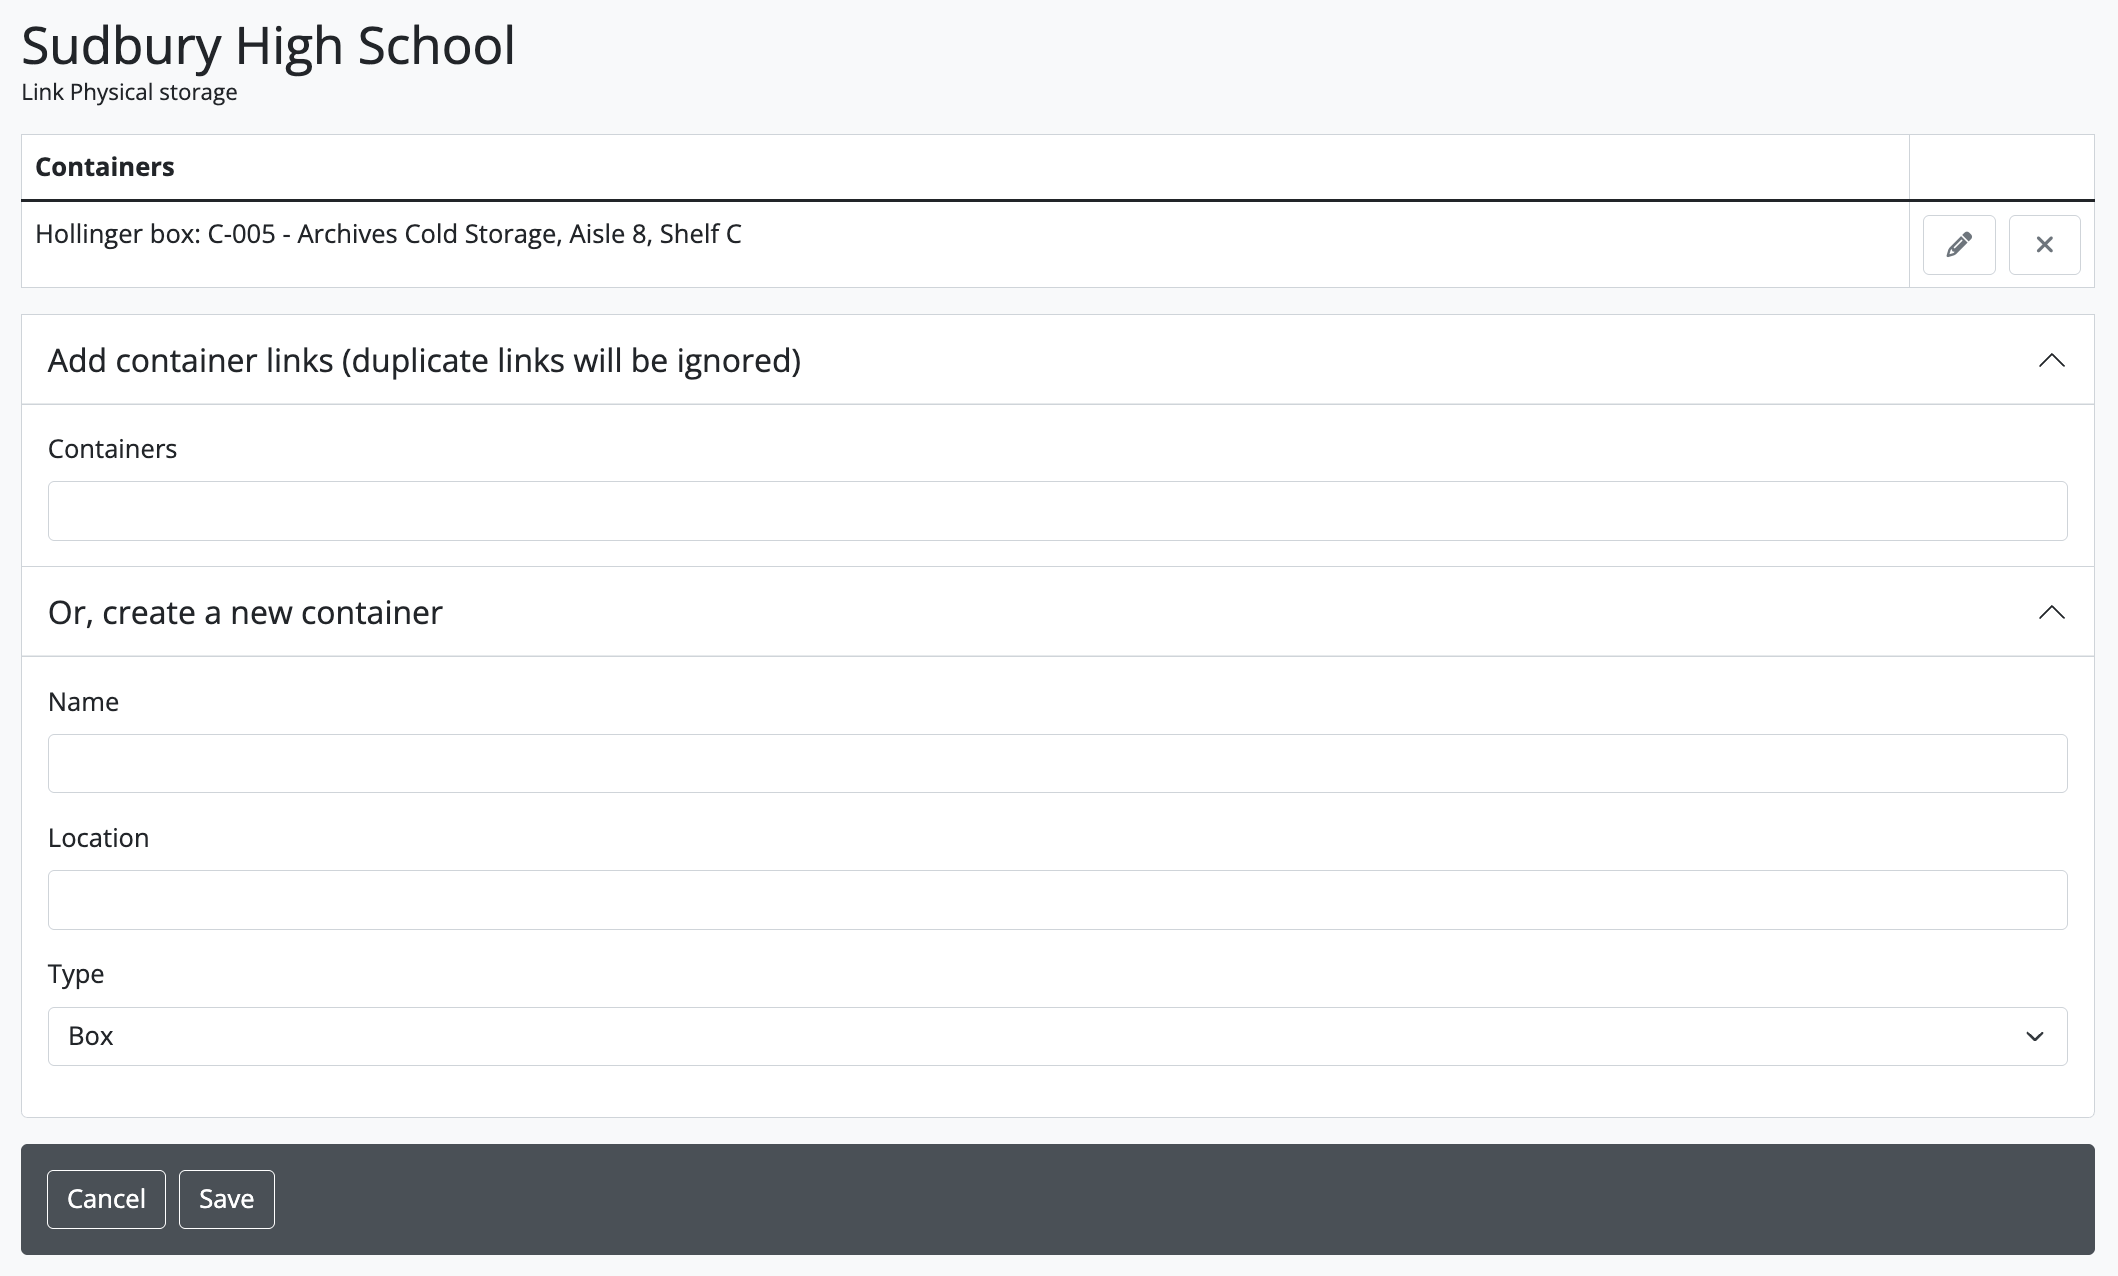
Task: Click the 'Add container links' section heading
Action: tap(424, 361)
